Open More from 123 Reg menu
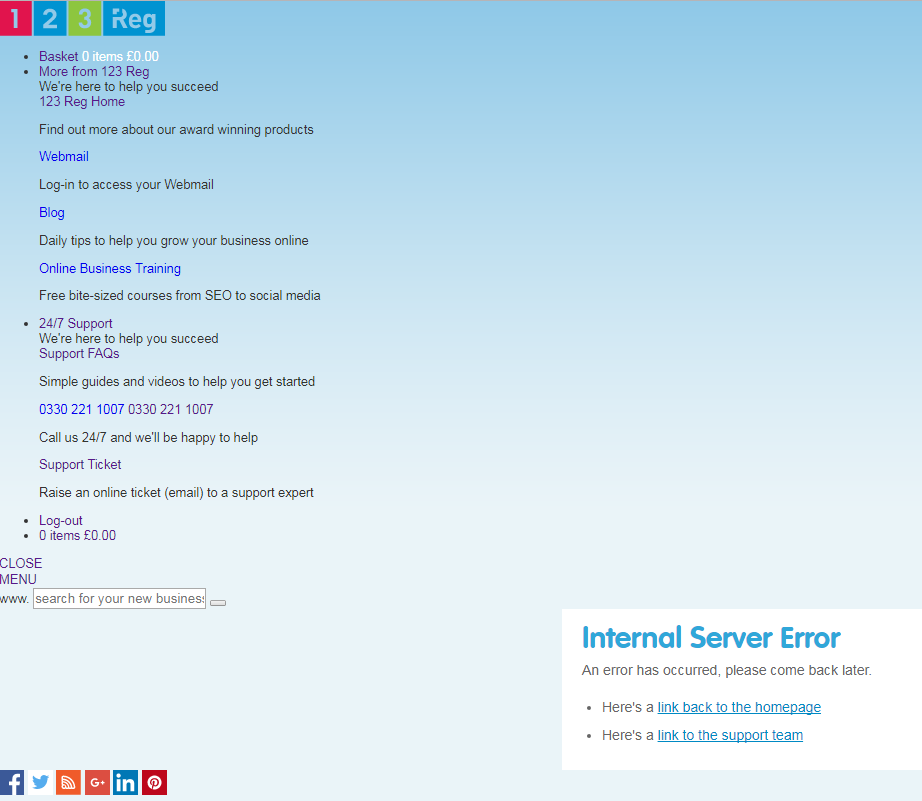The width and height of the screenshot is (922, 801). click(94, 72)
